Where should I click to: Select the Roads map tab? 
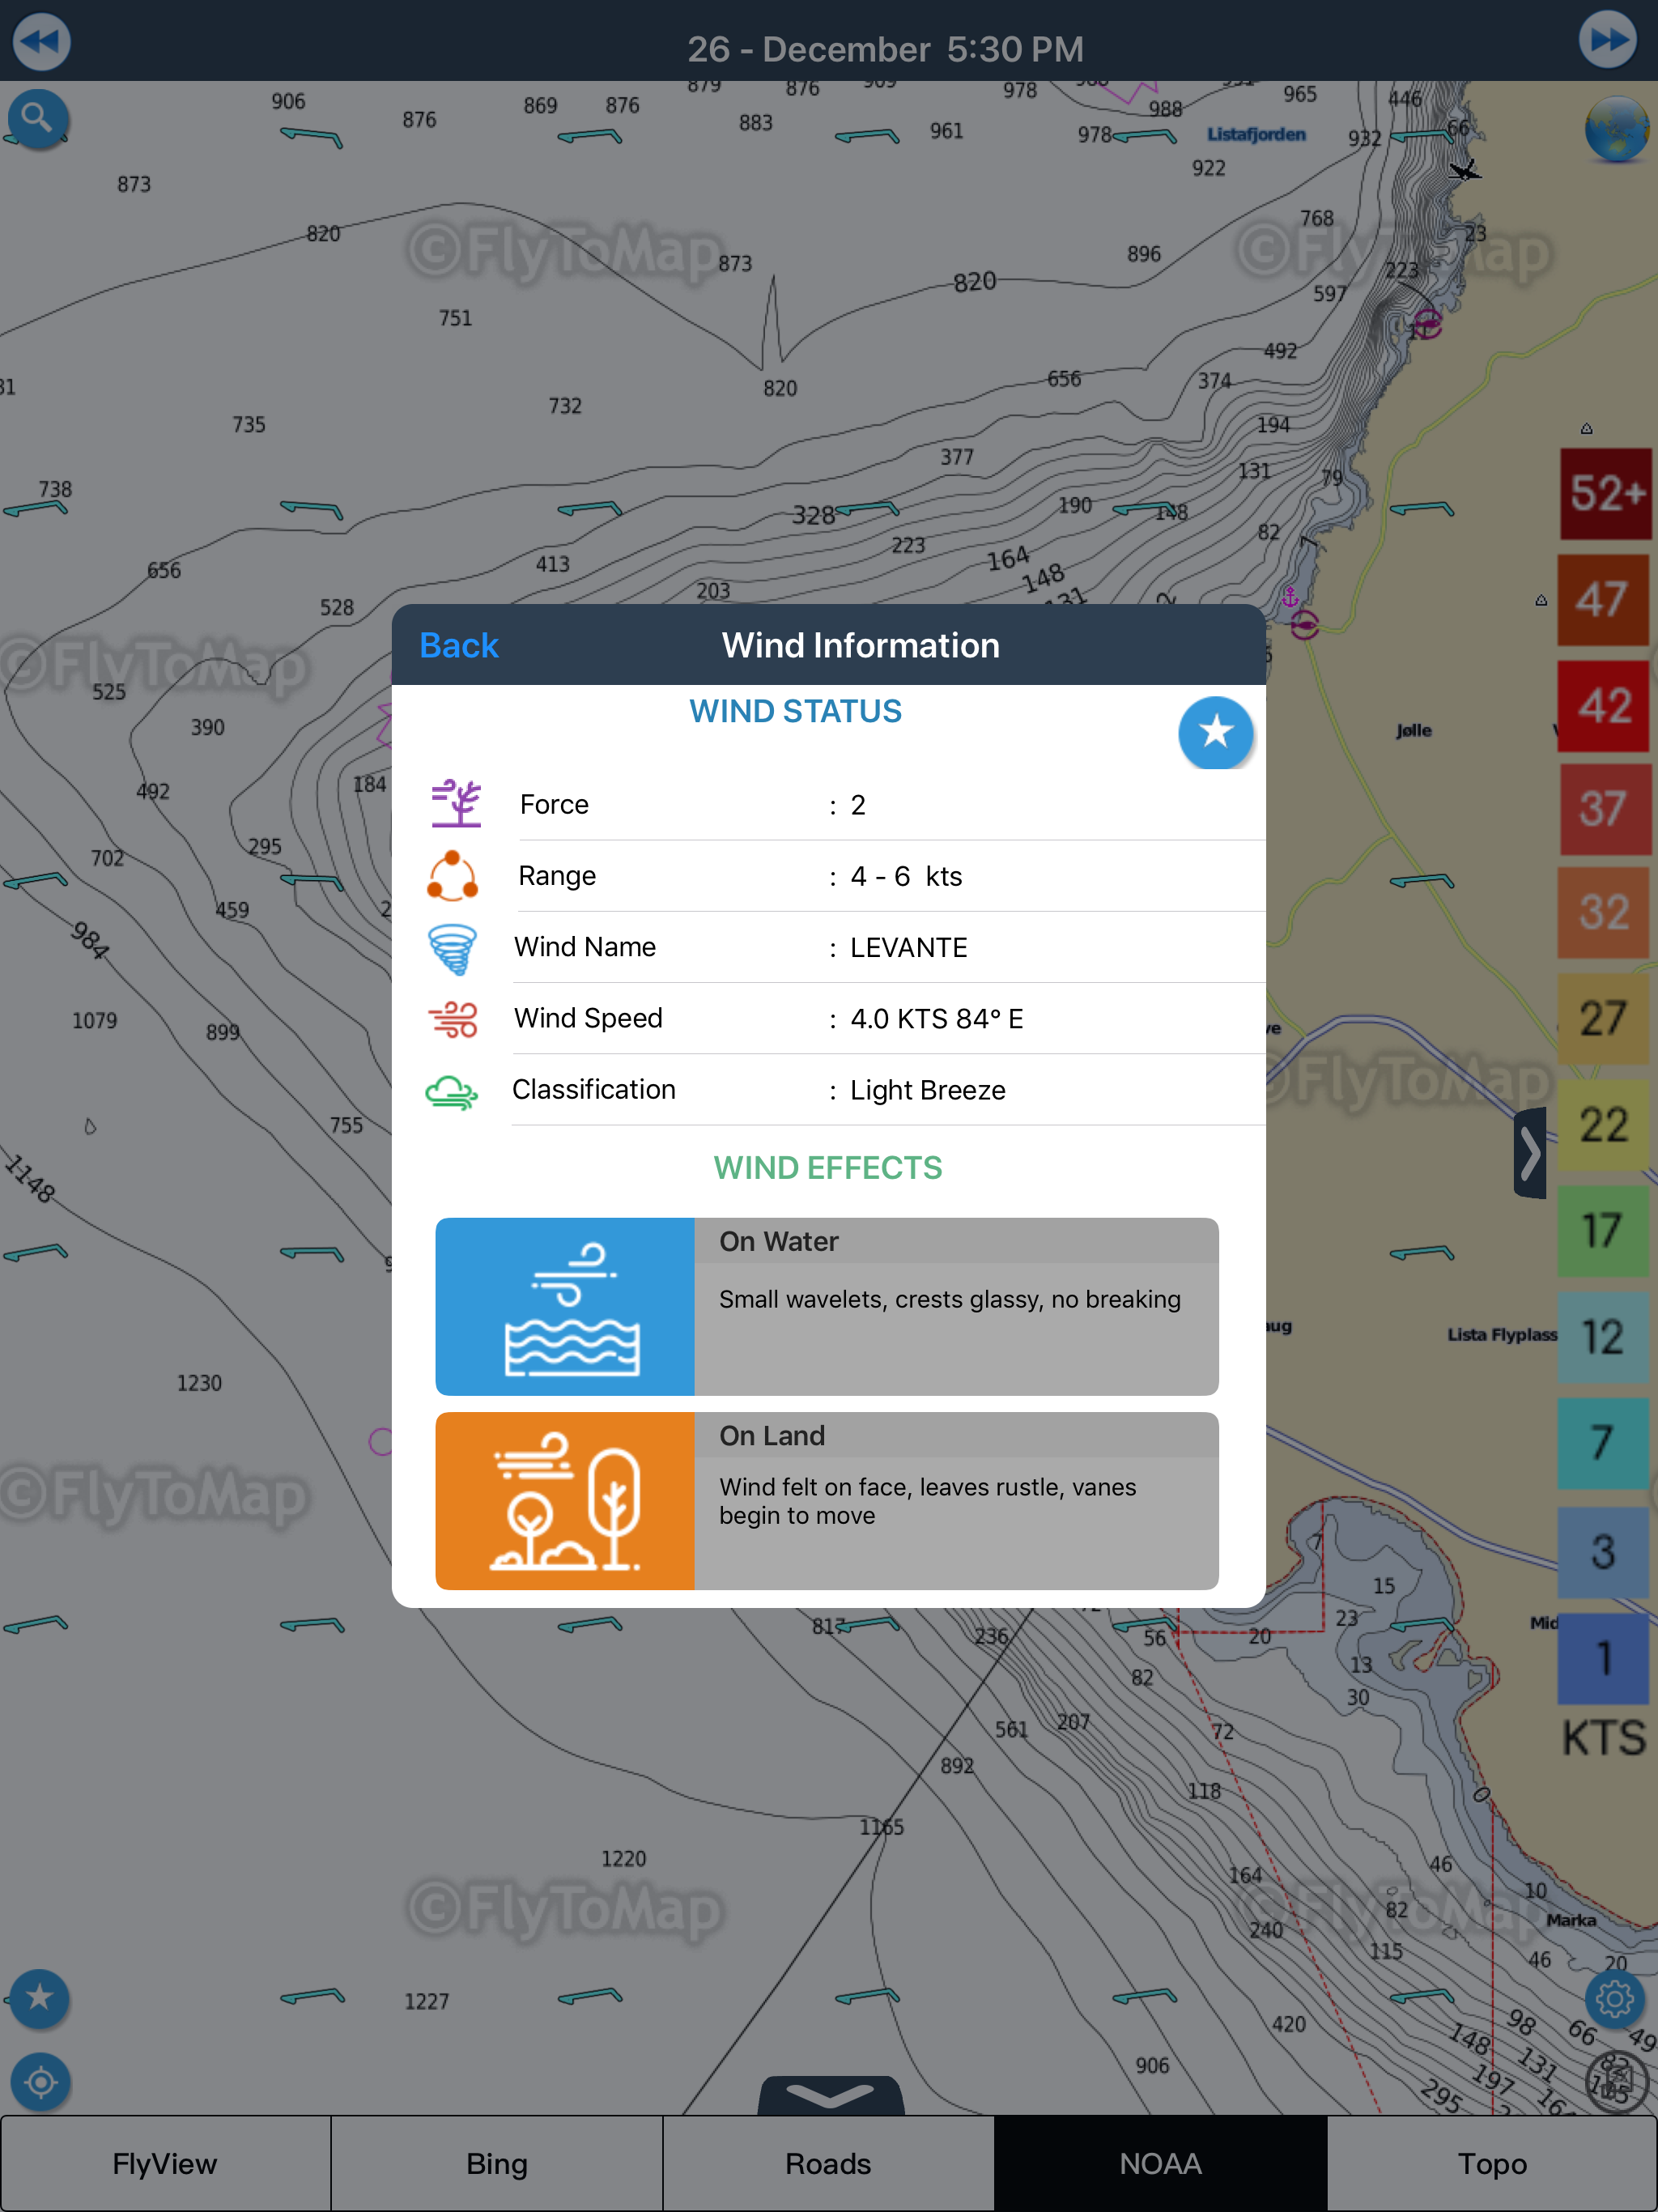pos(828,2163)
